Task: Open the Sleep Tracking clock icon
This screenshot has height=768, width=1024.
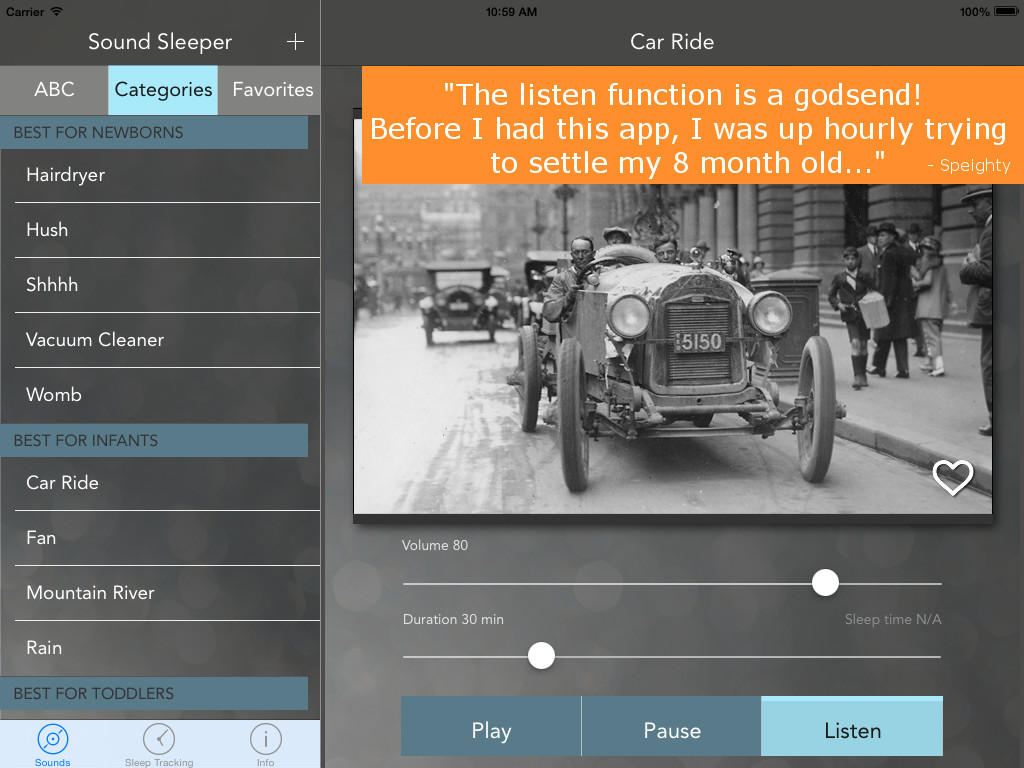Action: (x=159, y=739)
